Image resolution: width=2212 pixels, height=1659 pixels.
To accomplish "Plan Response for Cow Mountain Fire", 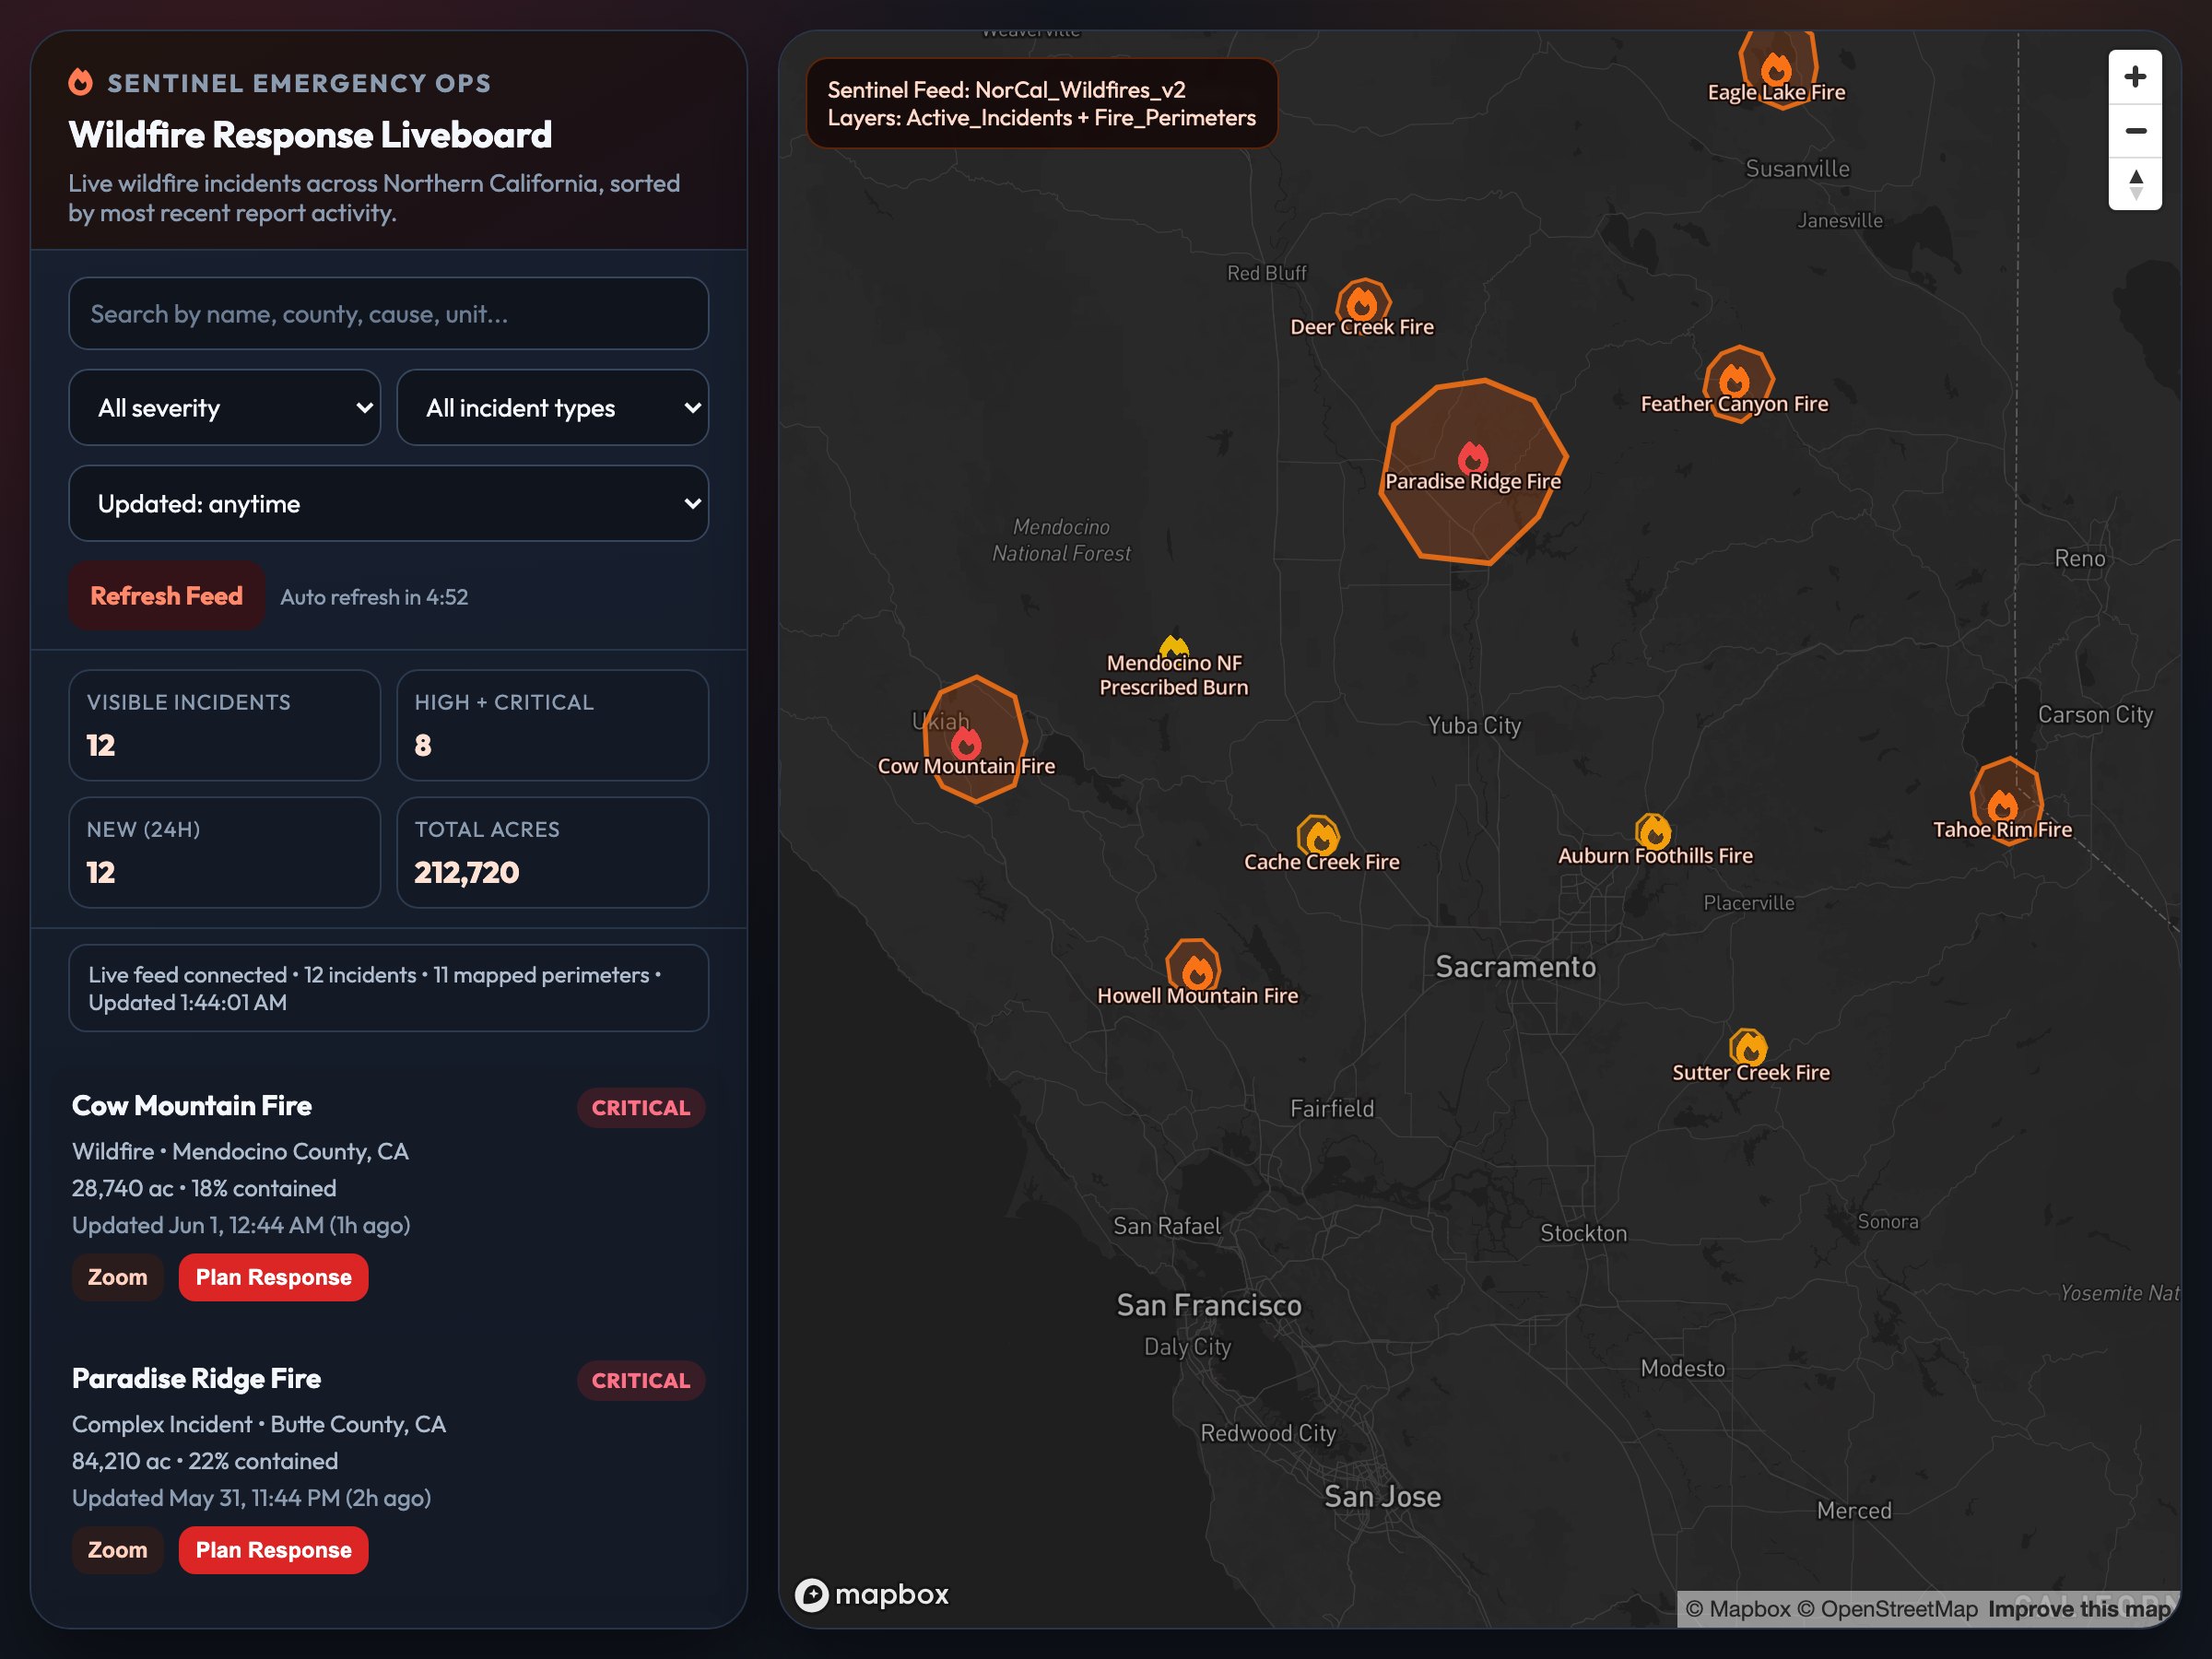I will (274, 1277).
